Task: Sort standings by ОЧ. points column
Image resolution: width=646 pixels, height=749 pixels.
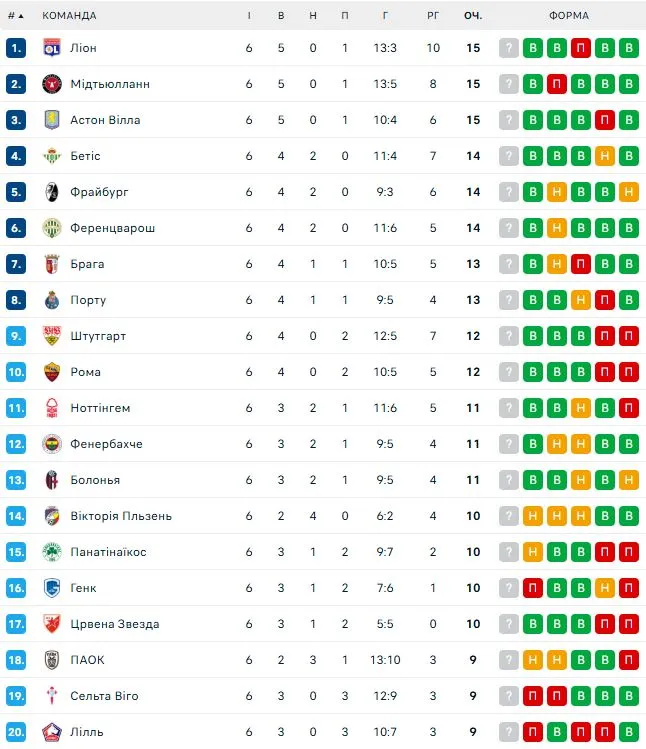Action: click(472, 16)
